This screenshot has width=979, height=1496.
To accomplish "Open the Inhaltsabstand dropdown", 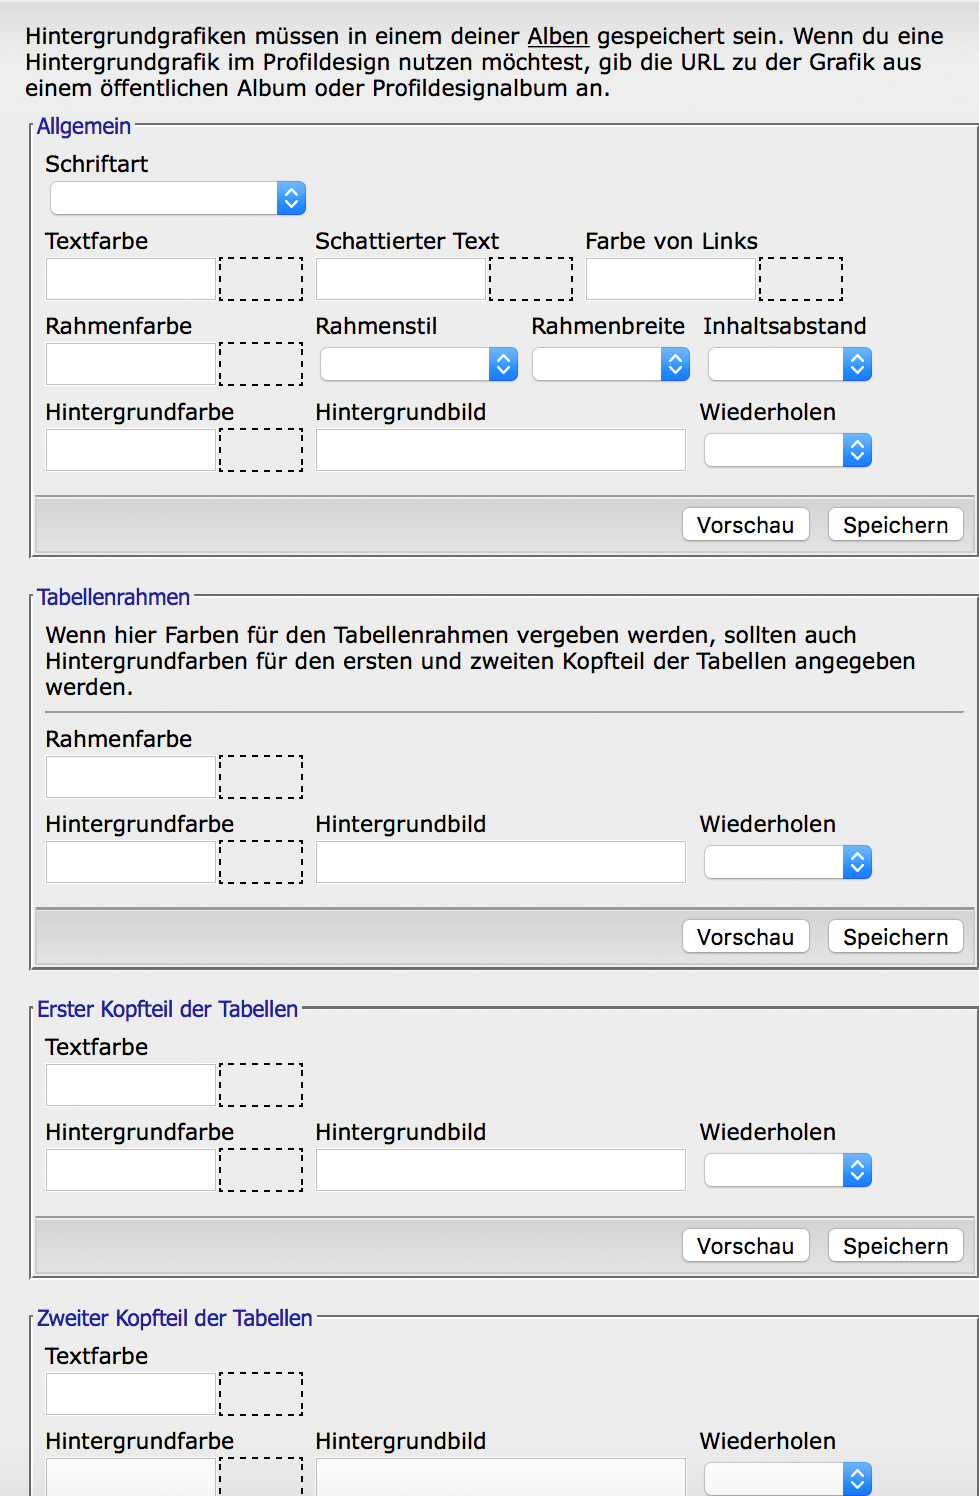I will point(789,364).
